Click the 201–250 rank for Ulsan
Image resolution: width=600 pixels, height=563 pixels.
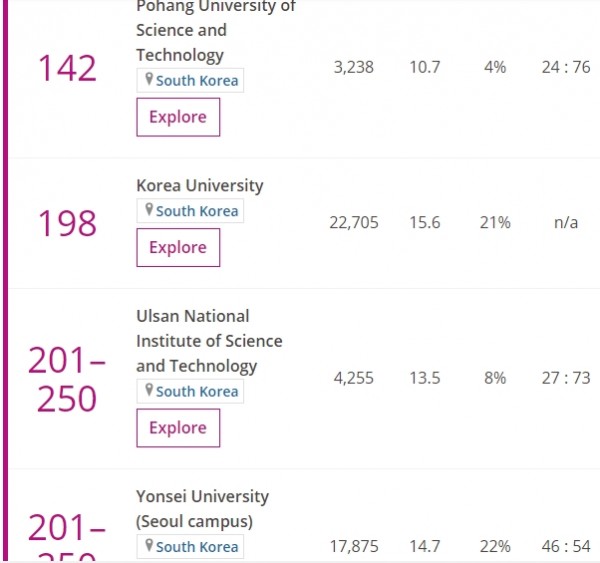click(x=67, y=379)
